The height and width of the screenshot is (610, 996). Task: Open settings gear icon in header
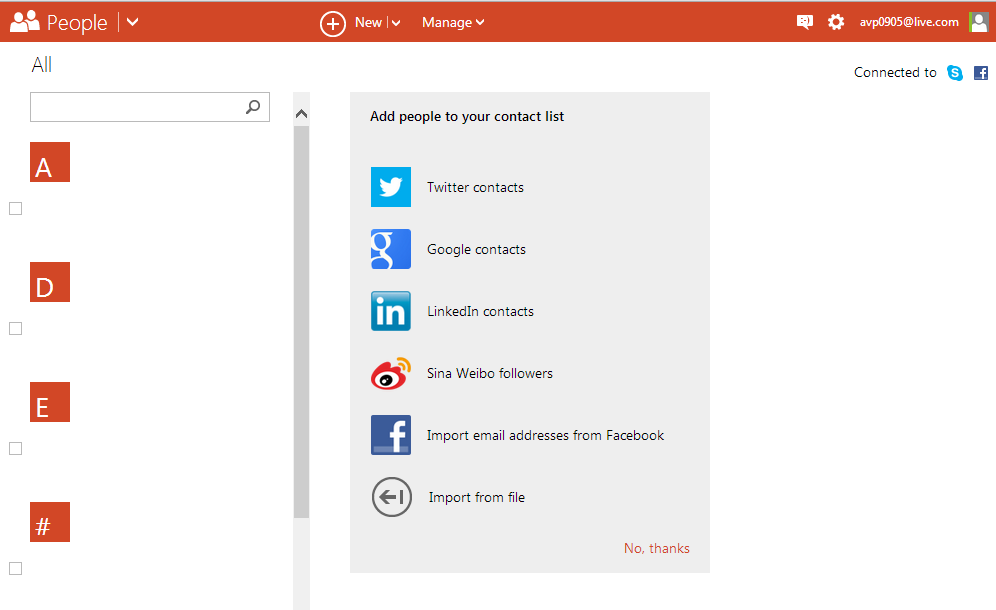pos(836,22)
